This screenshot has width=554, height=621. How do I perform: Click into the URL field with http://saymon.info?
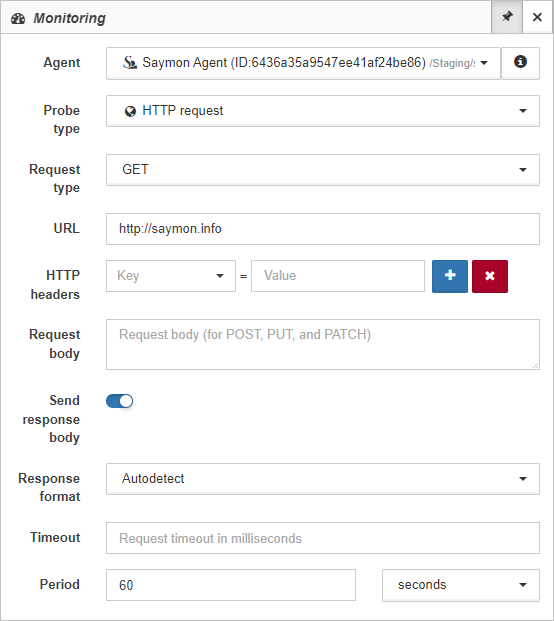(x=323, y=229)
